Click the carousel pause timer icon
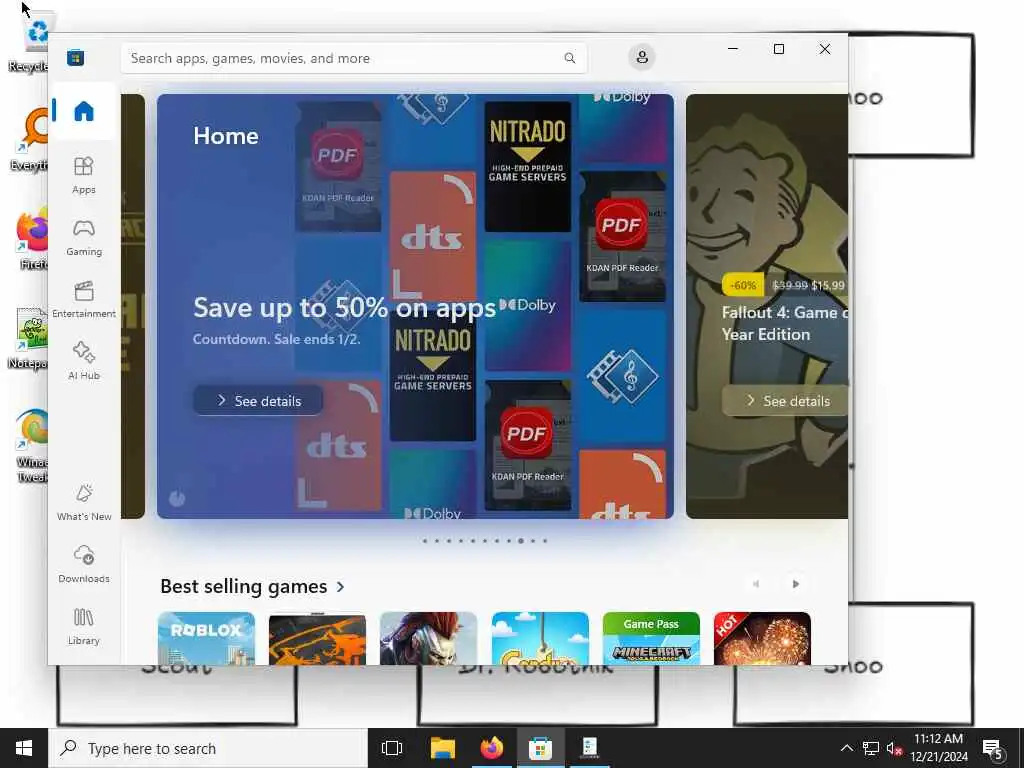 [x=177, y=498]
